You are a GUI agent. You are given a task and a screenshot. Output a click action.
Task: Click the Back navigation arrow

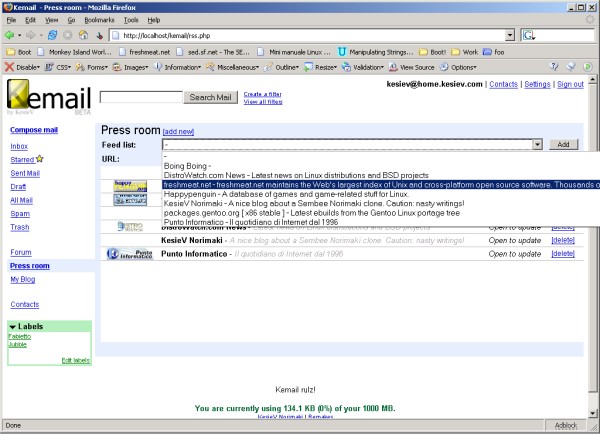coord(9,36)
